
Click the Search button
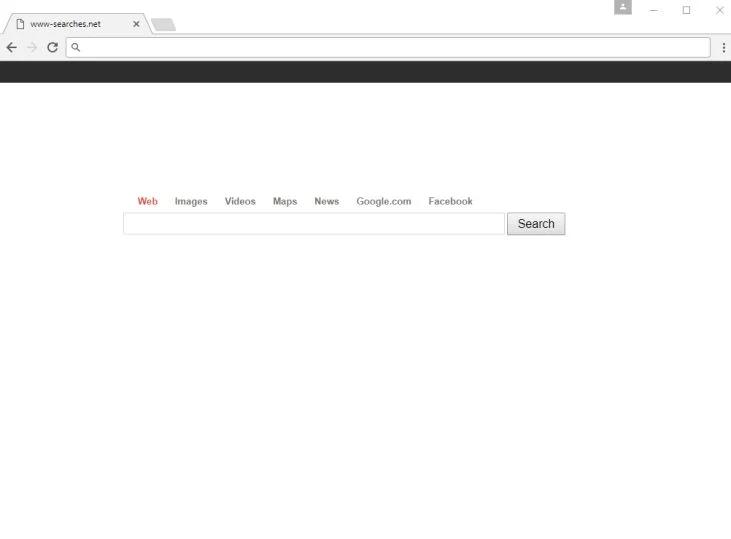click(x=536, y=224)
